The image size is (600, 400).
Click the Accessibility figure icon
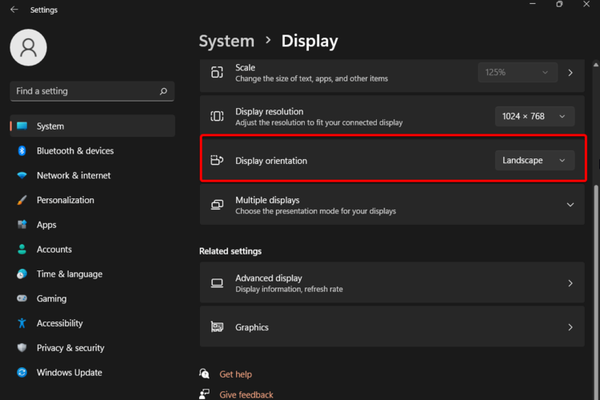click(22, 323)
